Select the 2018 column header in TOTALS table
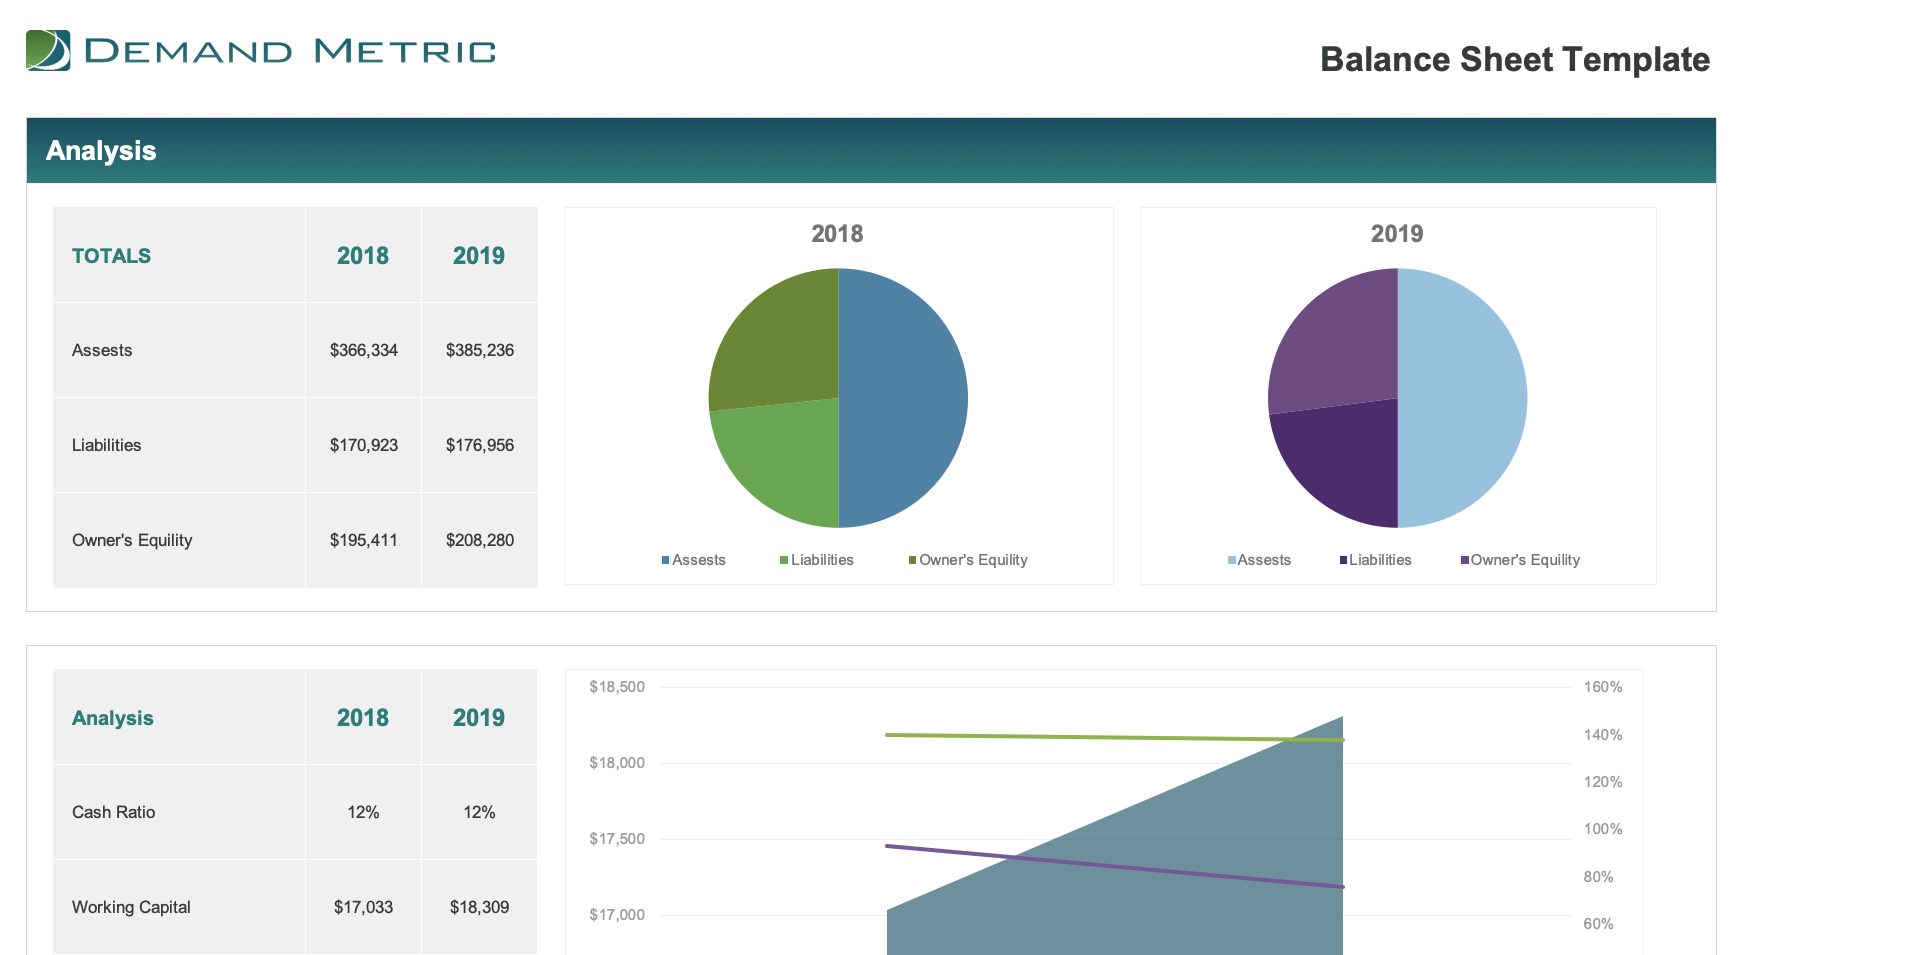The height and width of the screenshot is (955, 1918). pos(363,255)
